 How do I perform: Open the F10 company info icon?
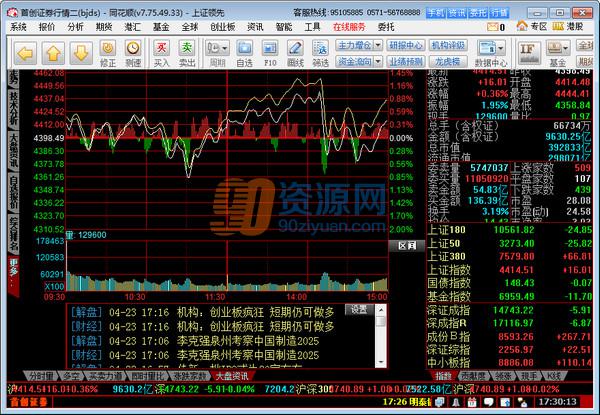point(270,54)
